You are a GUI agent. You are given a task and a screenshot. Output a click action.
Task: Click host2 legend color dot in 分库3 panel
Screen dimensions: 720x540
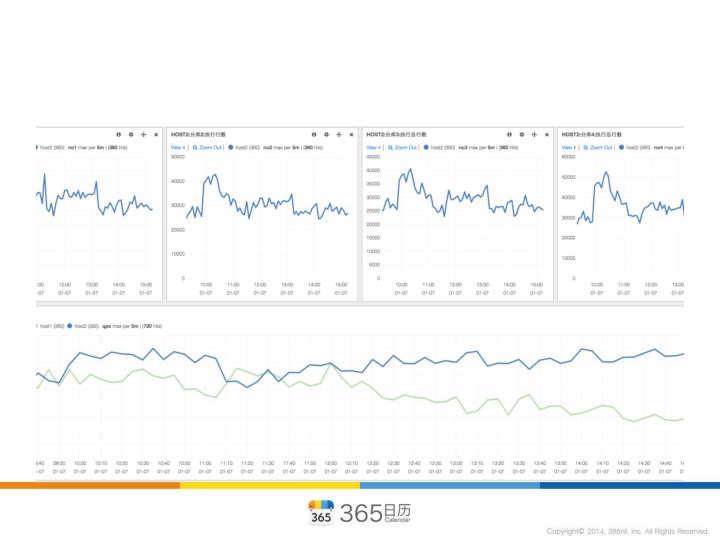point(426,147)
